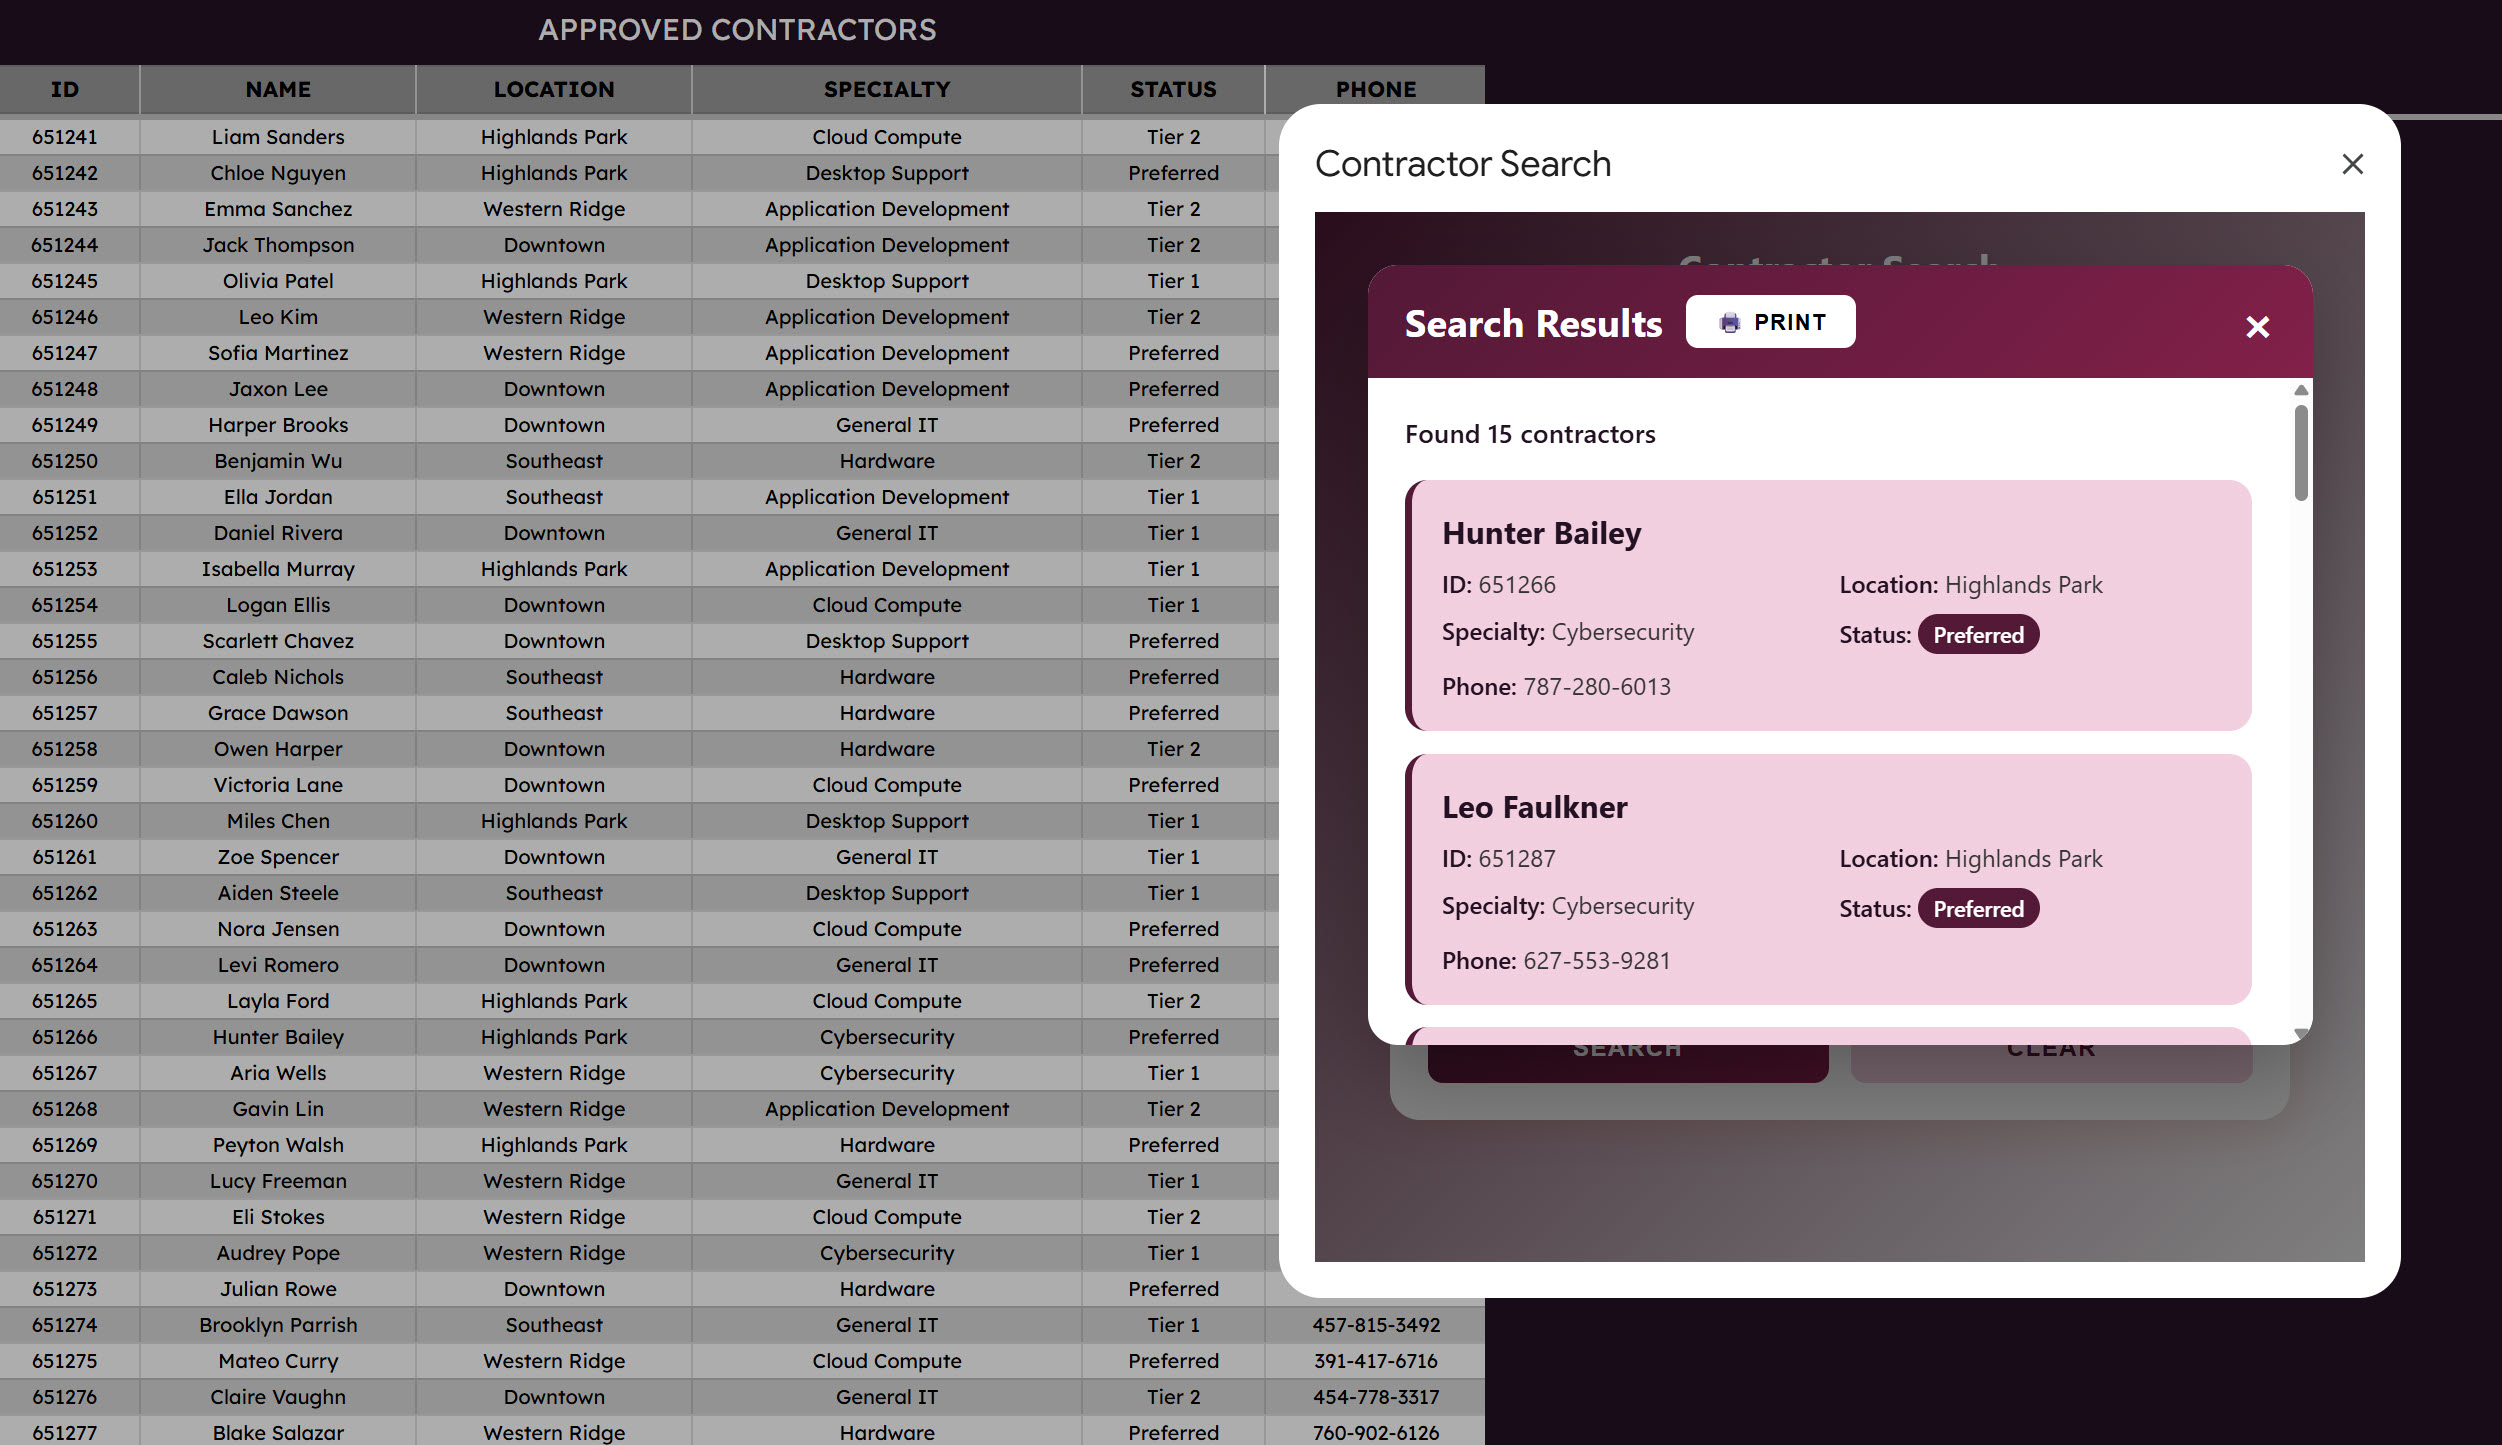Click the printer icon in the Print button

(x=1729, y=322)
